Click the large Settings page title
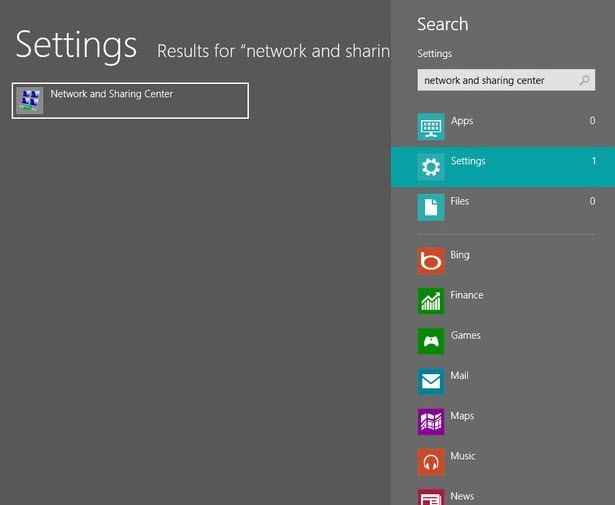 76,46
